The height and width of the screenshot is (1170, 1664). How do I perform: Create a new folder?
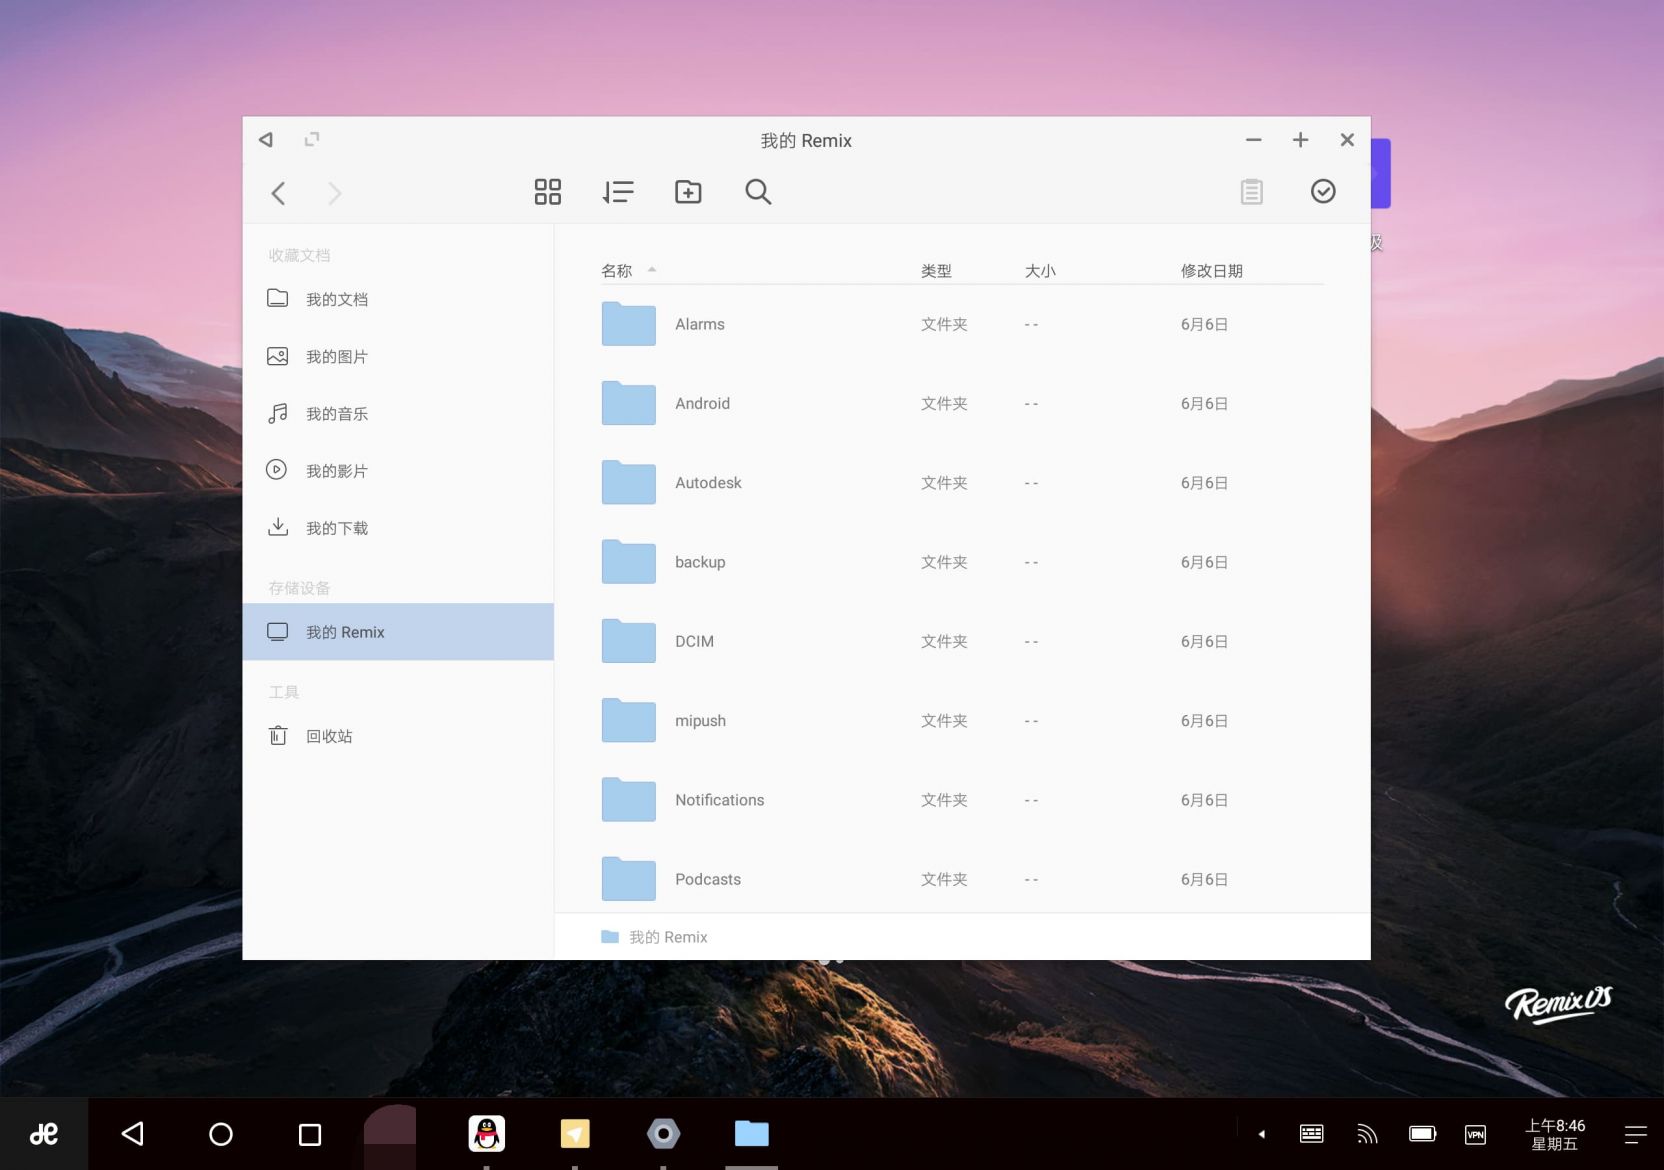[688, 191]
